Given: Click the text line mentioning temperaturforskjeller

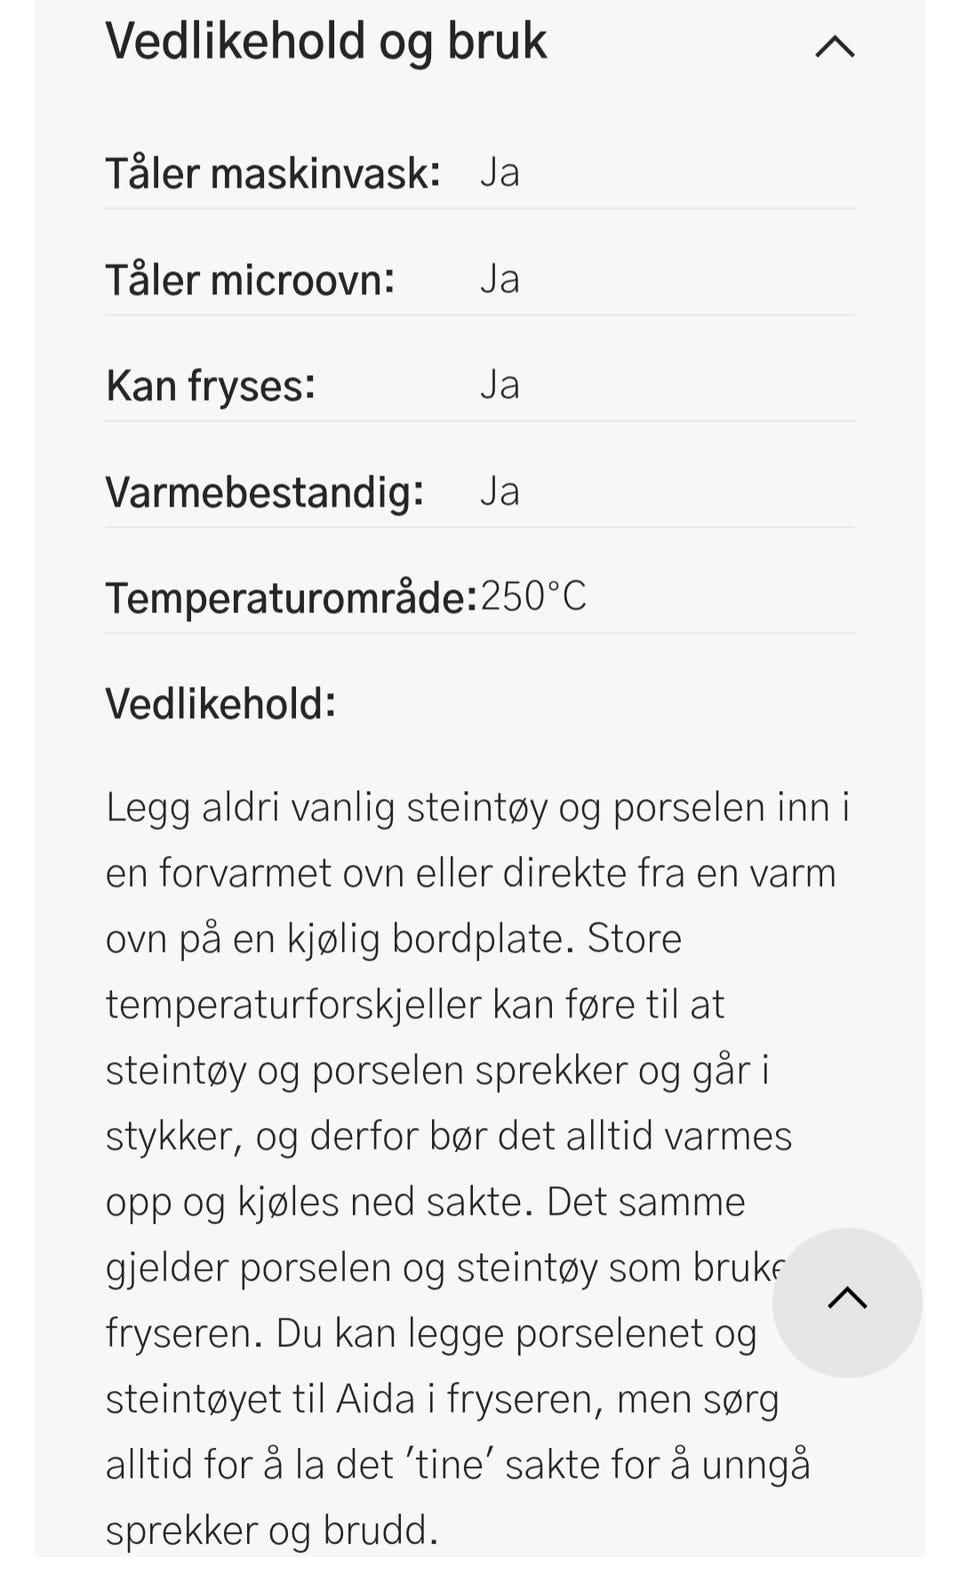Looking at the screenshot, I should (415, 1005).
